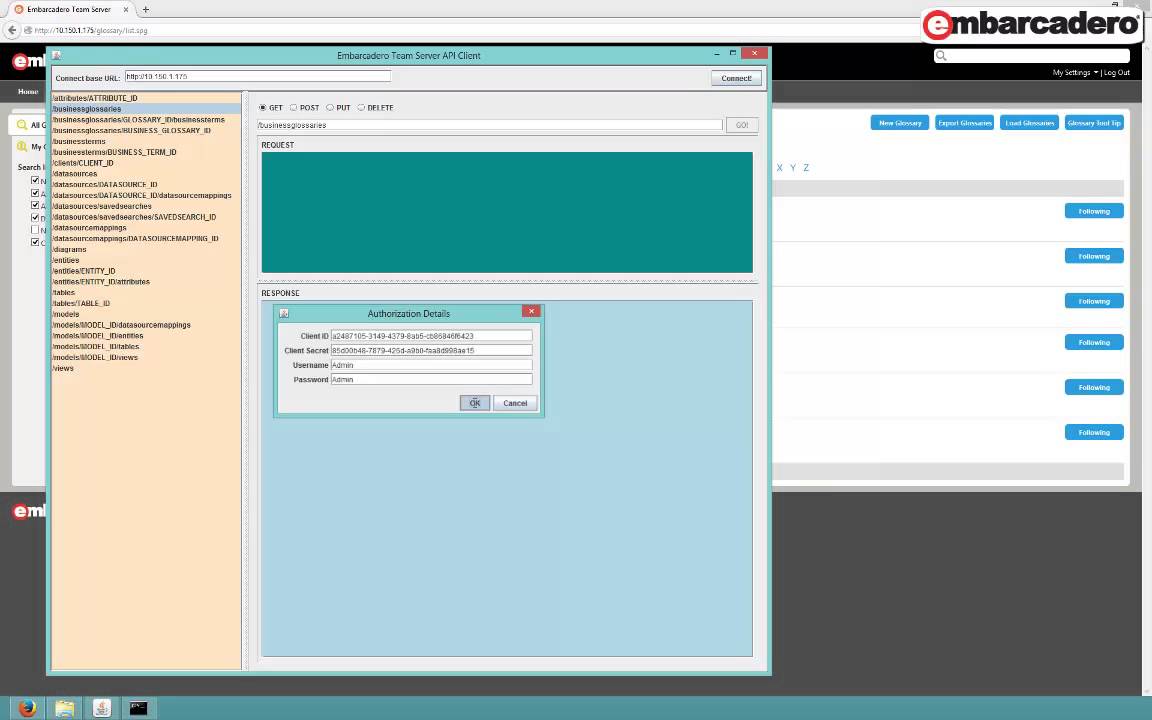Select /attributes/ATTRIBUTE_ID endpoint
This screenshot has height=720, width=1152.
pyautogui.click(x=95, y=98)
